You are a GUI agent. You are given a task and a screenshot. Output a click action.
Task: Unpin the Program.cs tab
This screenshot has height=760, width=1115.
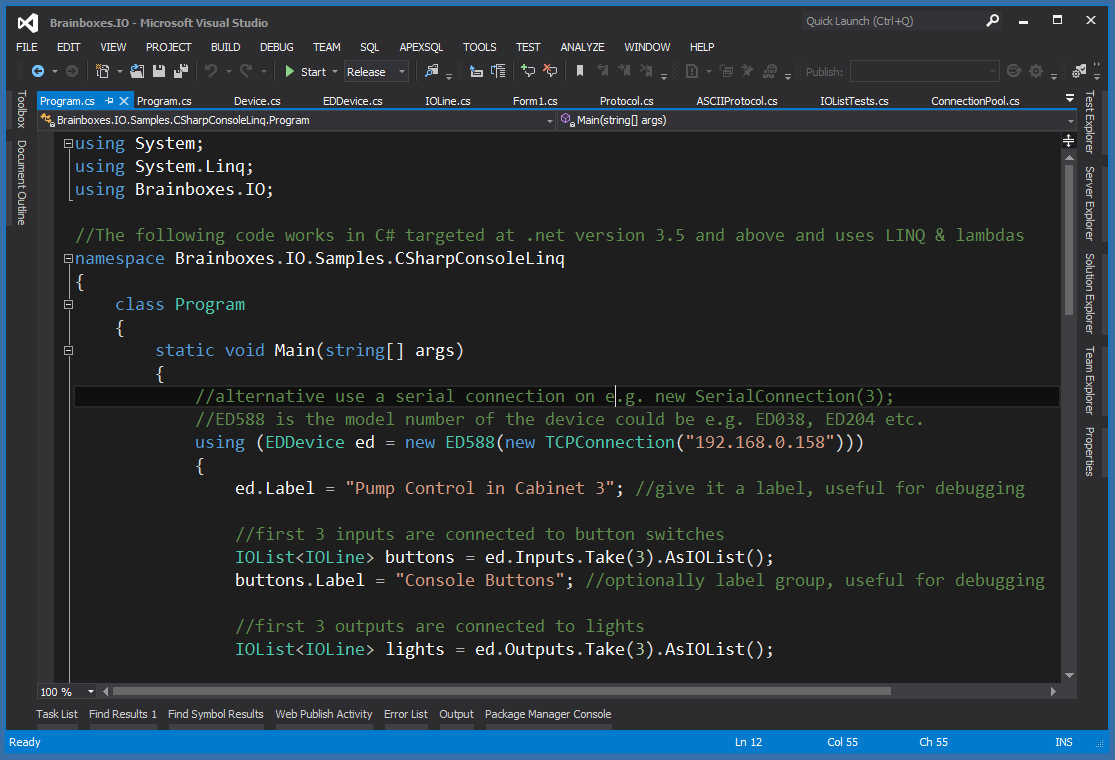pos(108,100)
